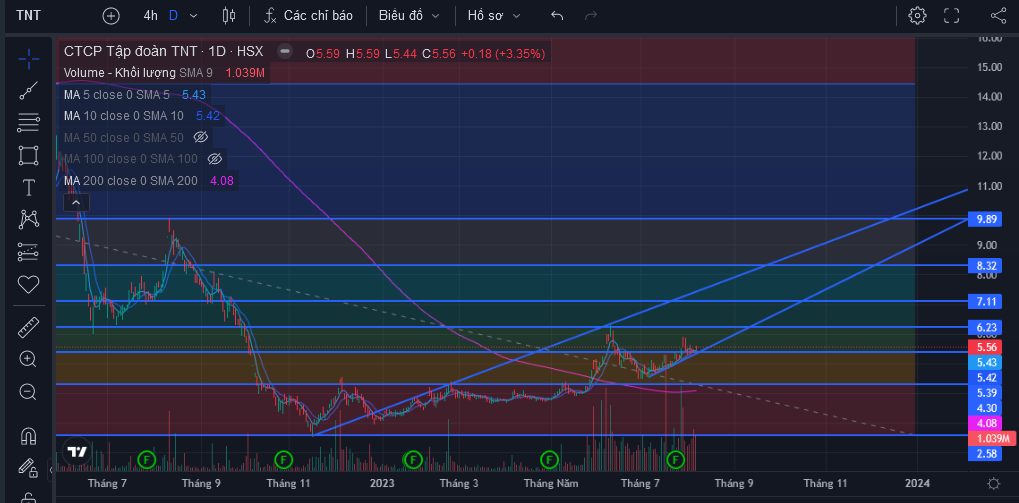The height and width of the screenshot is (503, 1019).
Task: Click the 9.89 price level label
Action: [985, 219]
